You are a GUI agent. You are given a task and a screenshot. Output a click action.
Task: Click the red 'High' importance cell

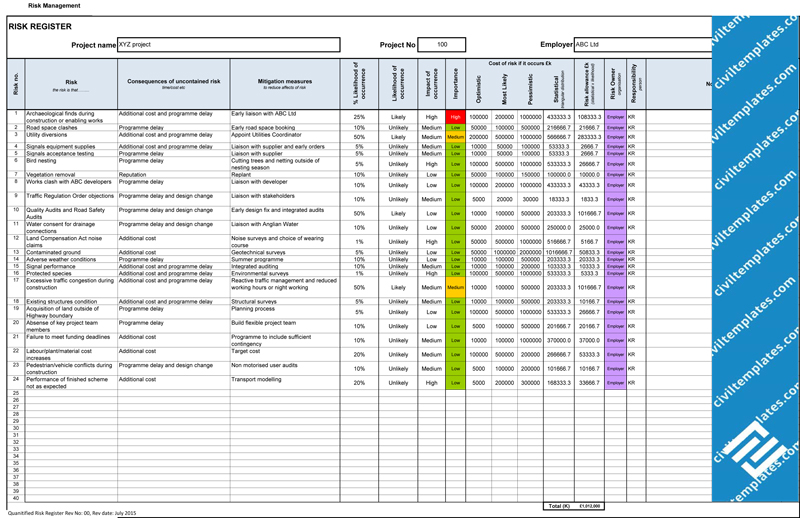click(456, 117)
